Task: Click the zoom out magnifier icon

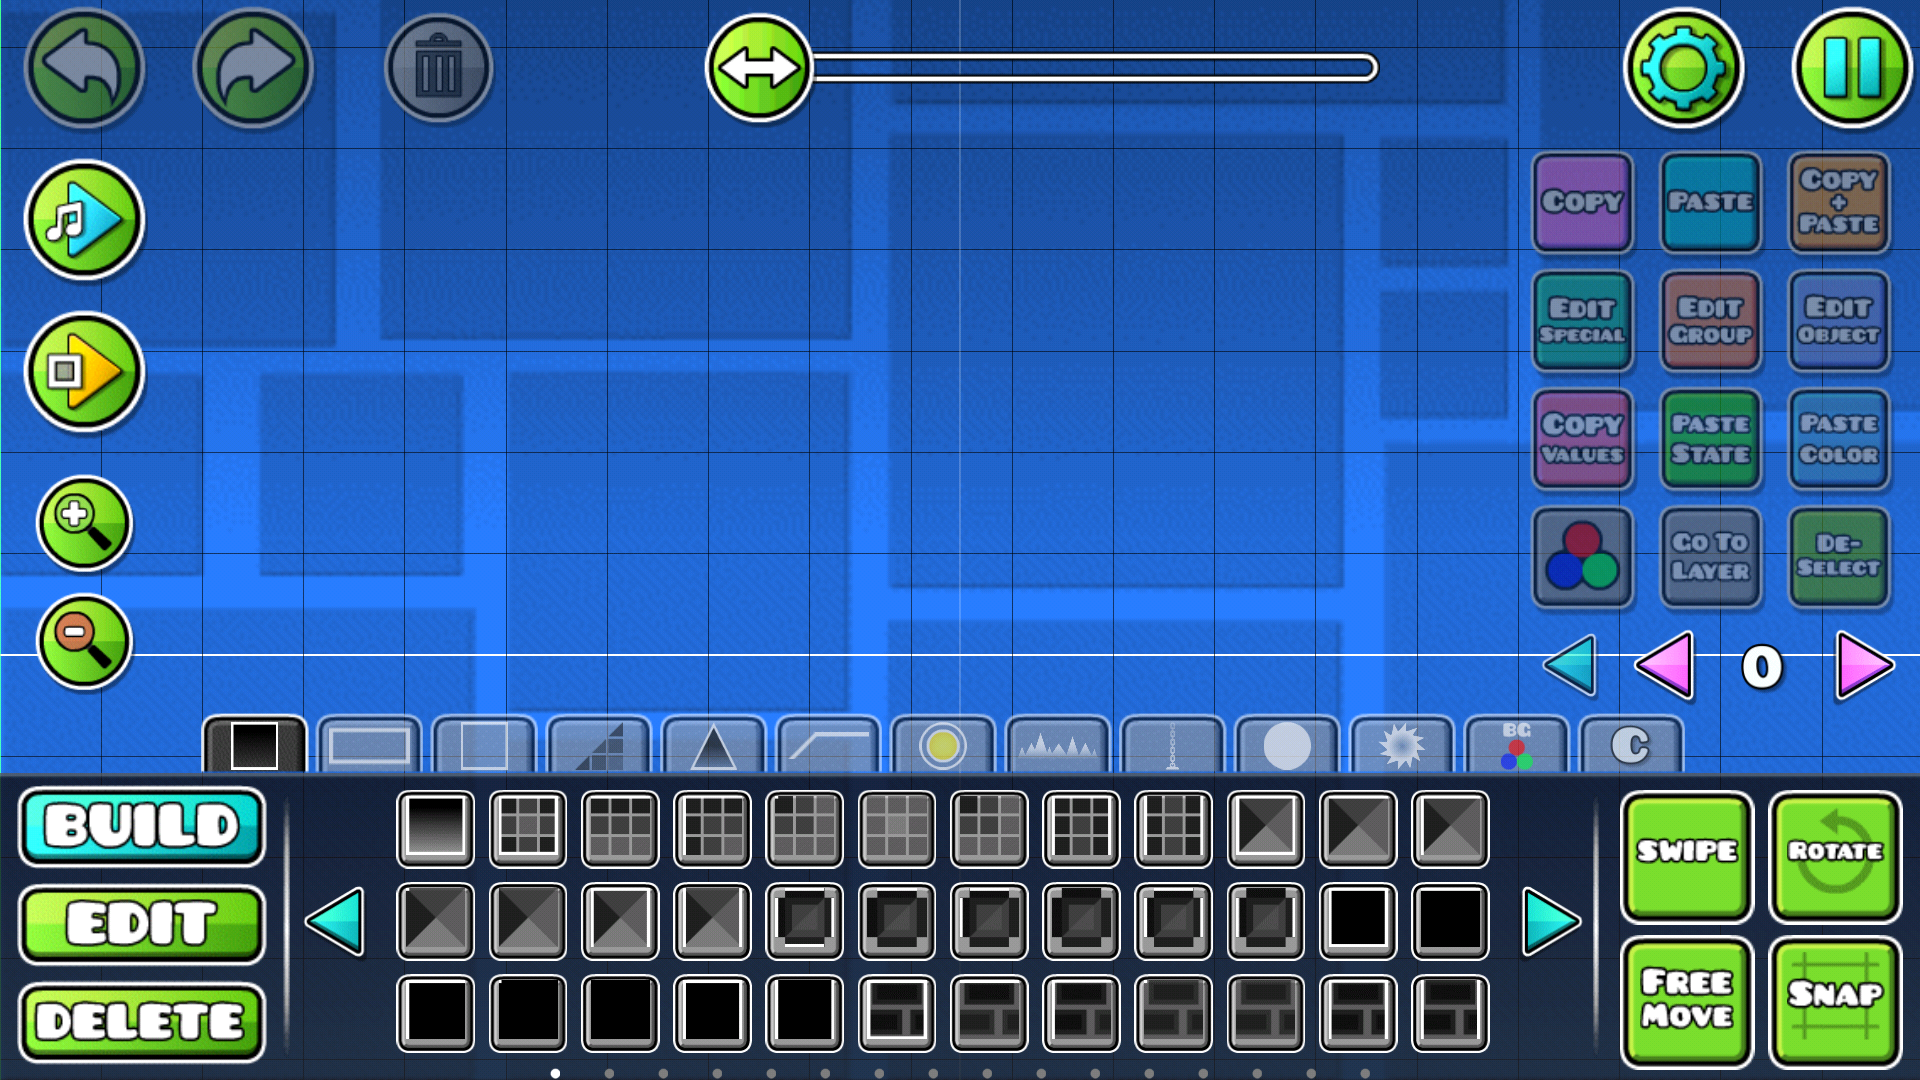Action: pos(82,638)
